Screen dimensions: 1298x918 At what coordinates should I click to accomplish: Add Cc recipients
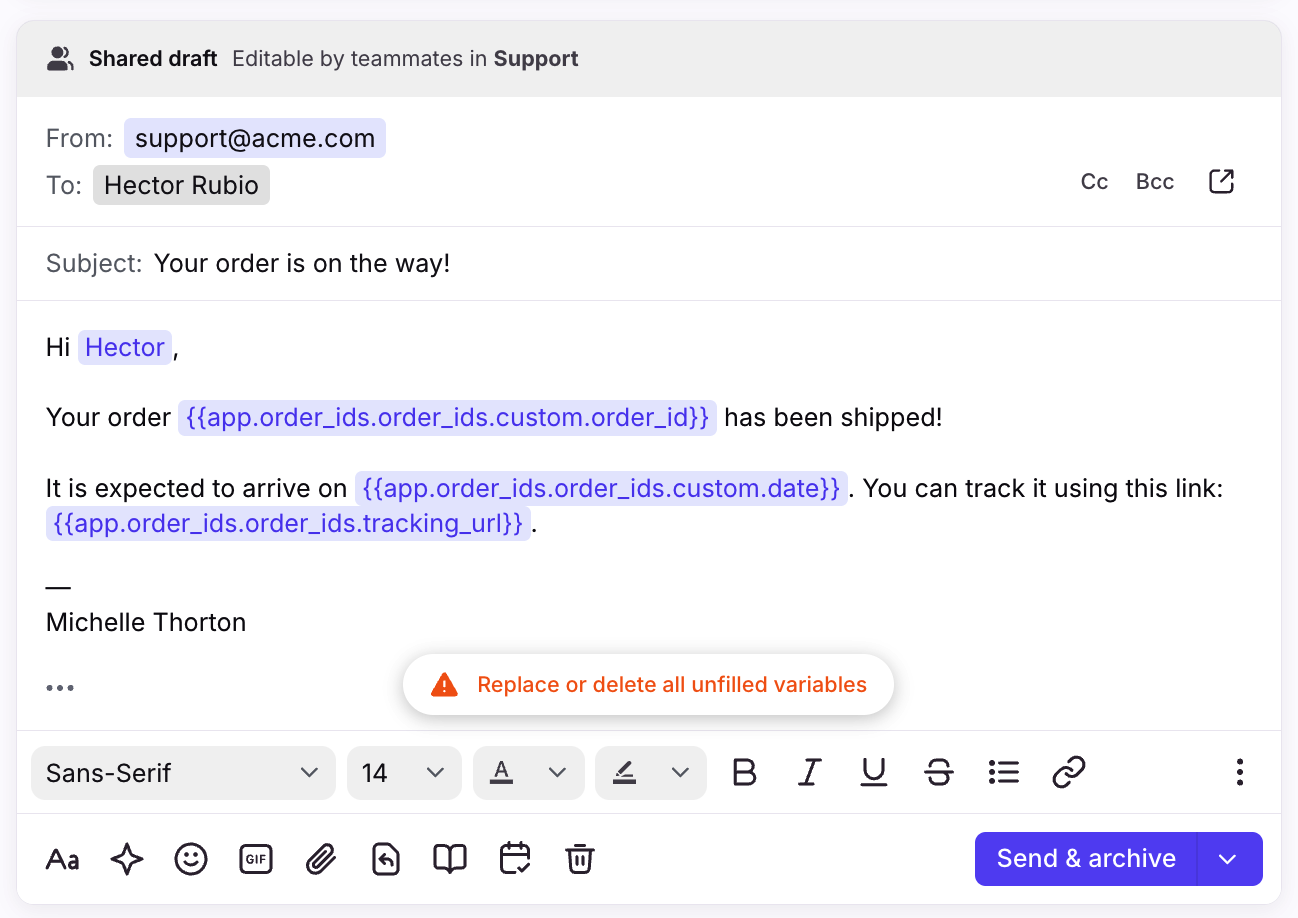coord(1094,182)
